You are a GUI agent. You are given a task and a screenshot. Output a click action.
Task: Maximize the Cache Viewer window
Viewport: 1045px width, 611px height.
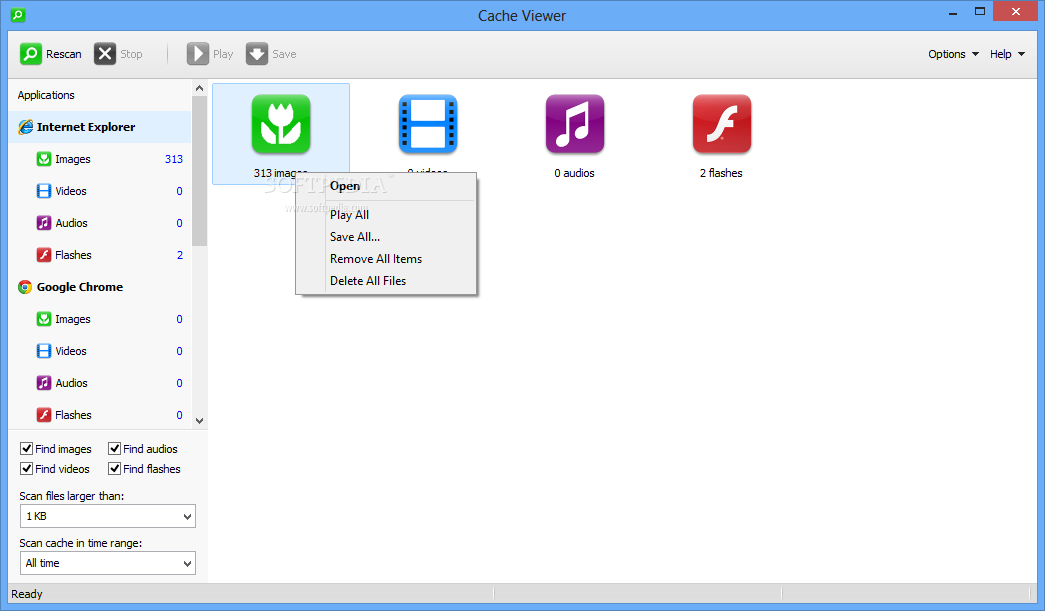[x=980, y=11]
